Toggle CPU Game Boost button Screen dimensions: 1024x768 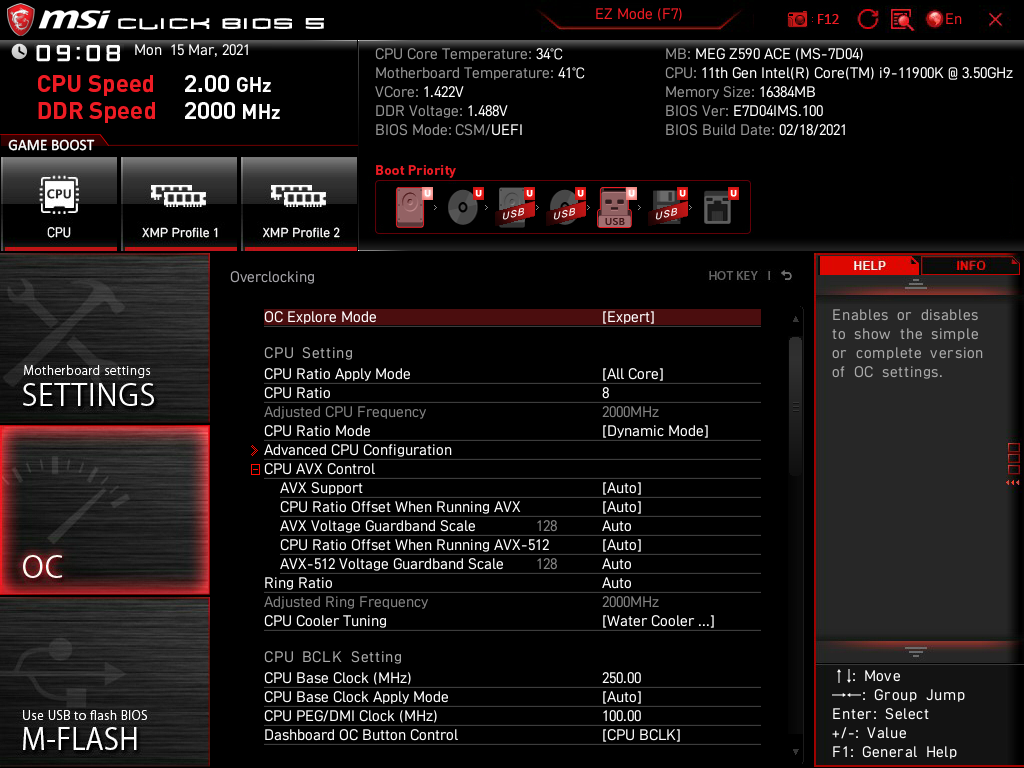tap(59, 204)
